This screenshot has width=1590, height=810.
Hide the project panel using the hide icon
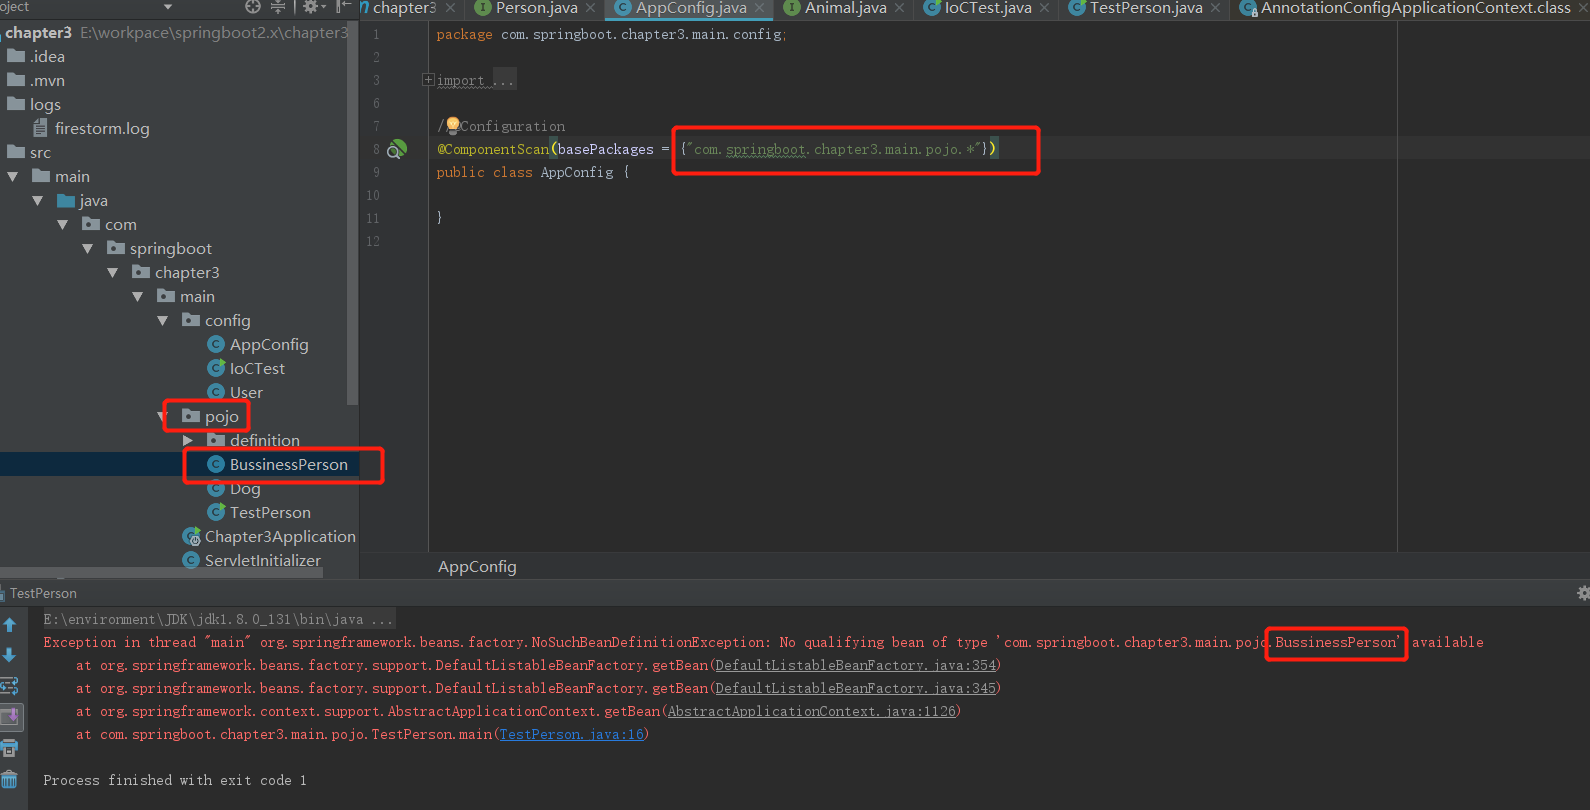pos(343,7)
